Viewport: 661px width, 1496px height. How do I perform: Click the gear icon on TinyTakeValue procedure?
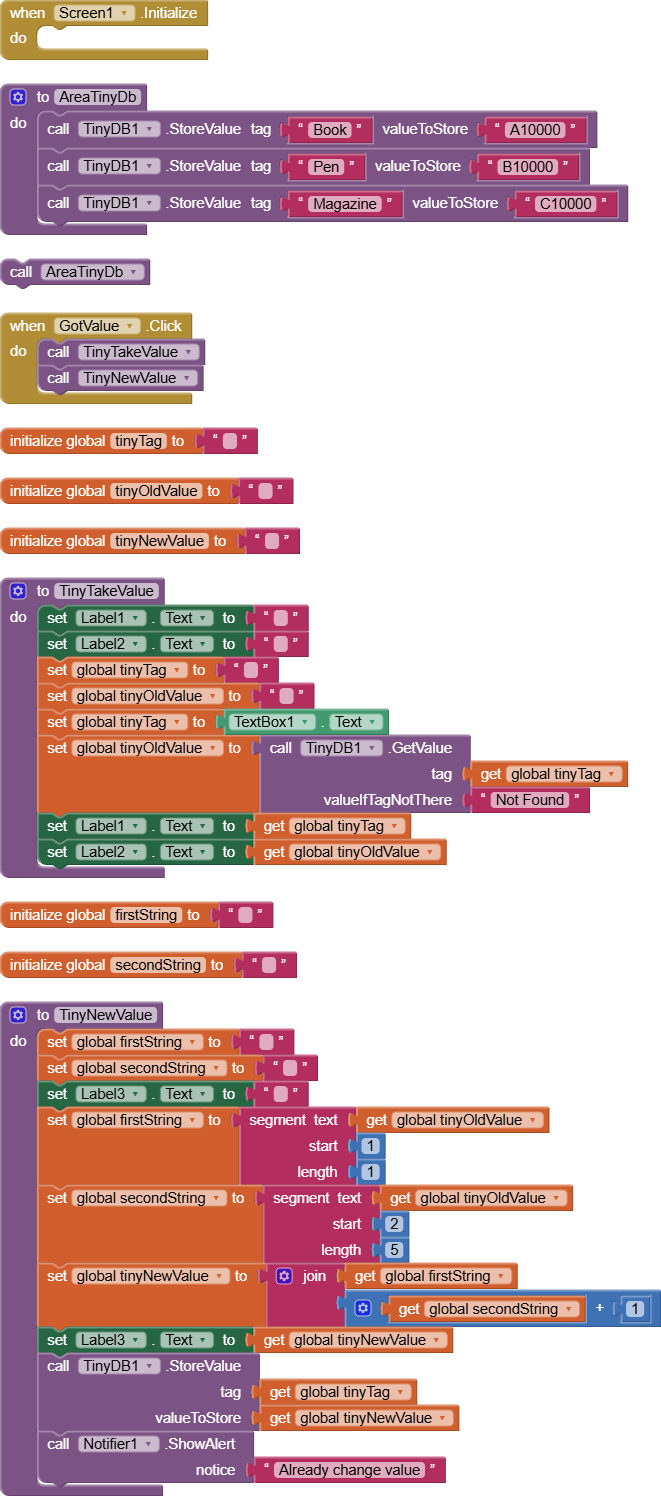coord(17,591)
